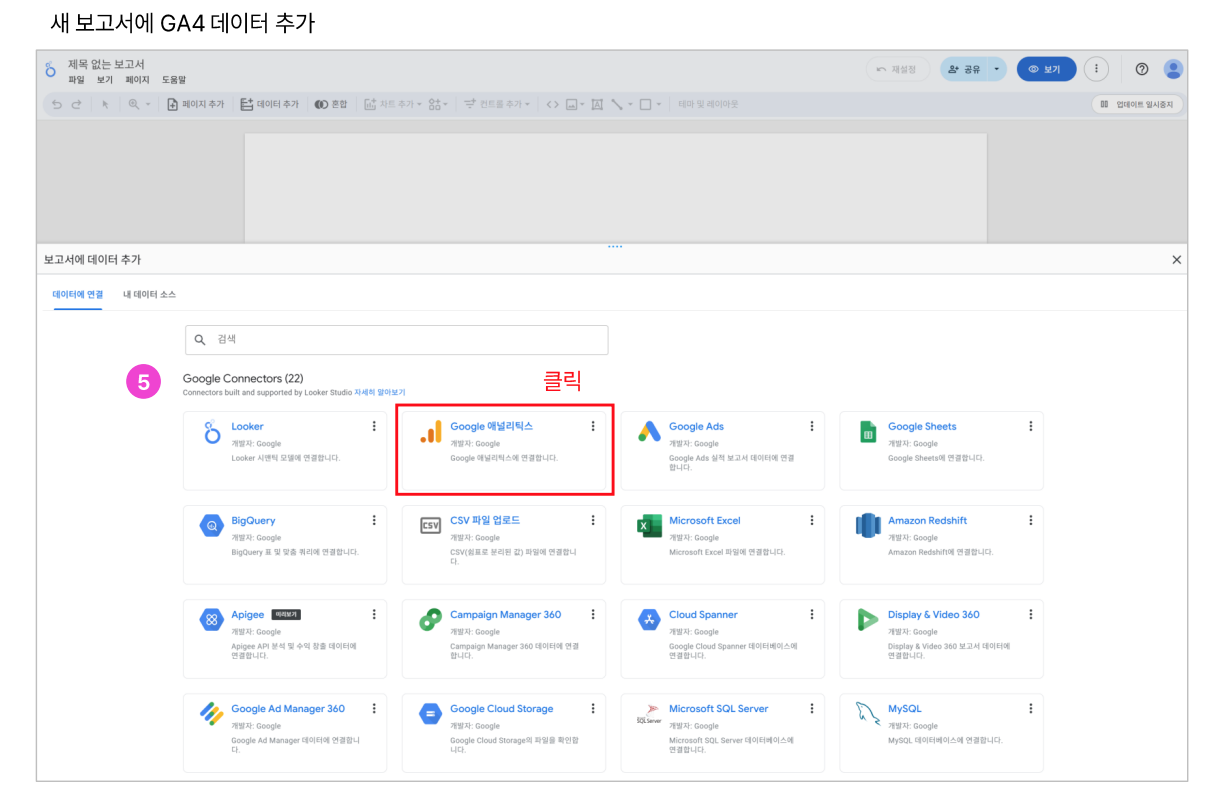The height and width of the screenshot is (796, 1222).
Task: Click the Display & Video 360 icon
Action: [x=868, y=620]
